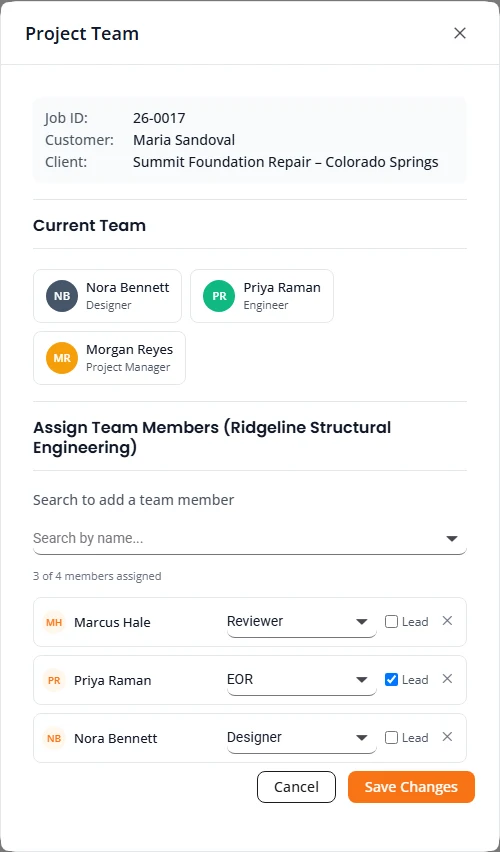Screen dimensions: 500x852
Task: Click the '3 of 4 members assigned' text
Action: pyautogui.click(x=97, y=576)
